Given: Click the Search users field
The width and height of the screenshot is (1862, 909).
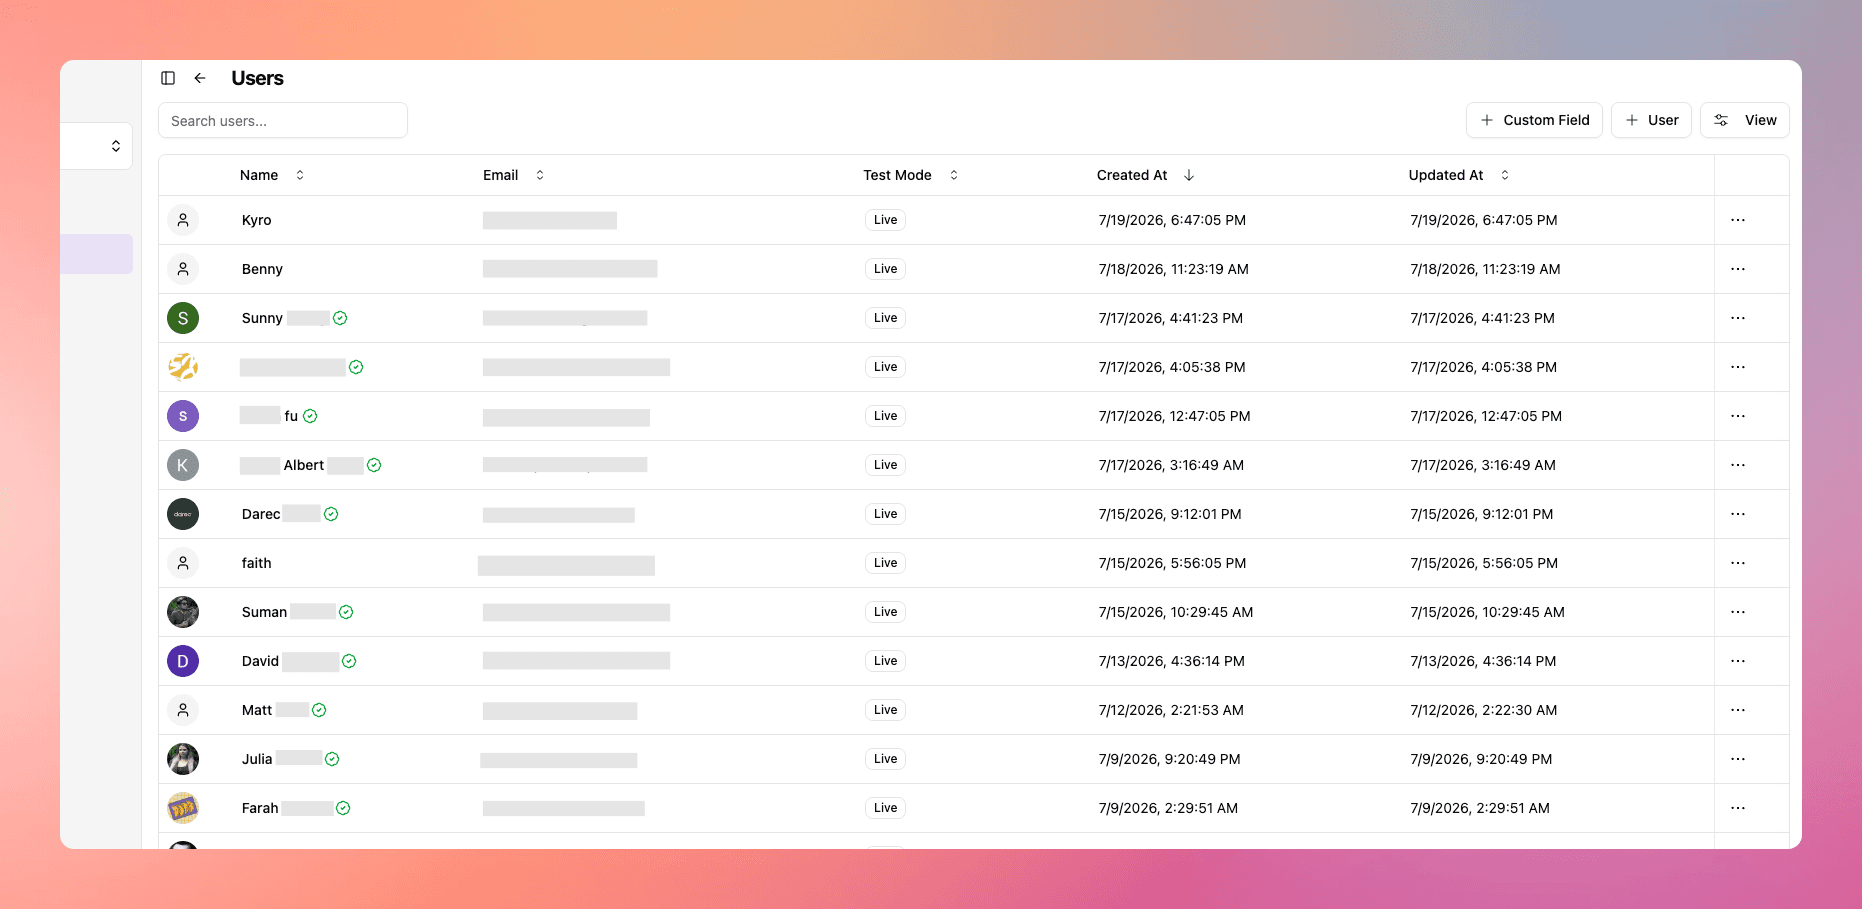Looking at the screenshot, I should pos(283,120).
